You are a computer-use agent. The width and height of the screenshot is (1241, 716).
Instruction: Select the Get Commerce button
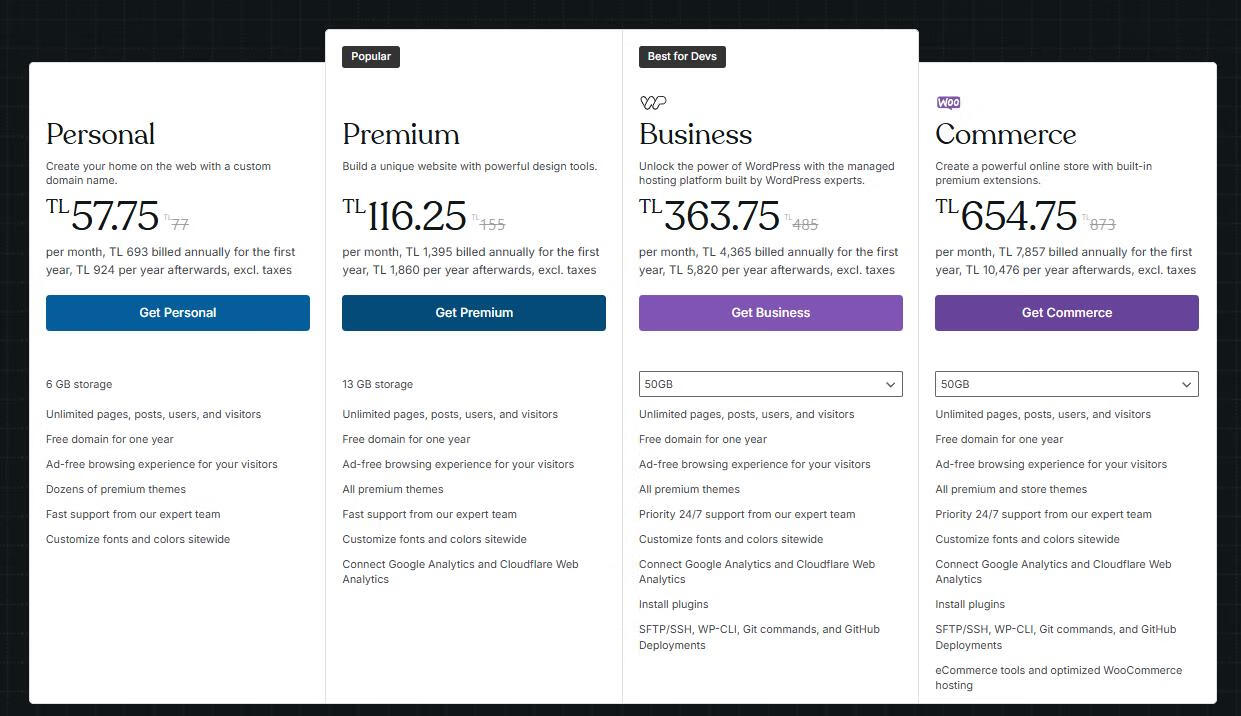1066,313
